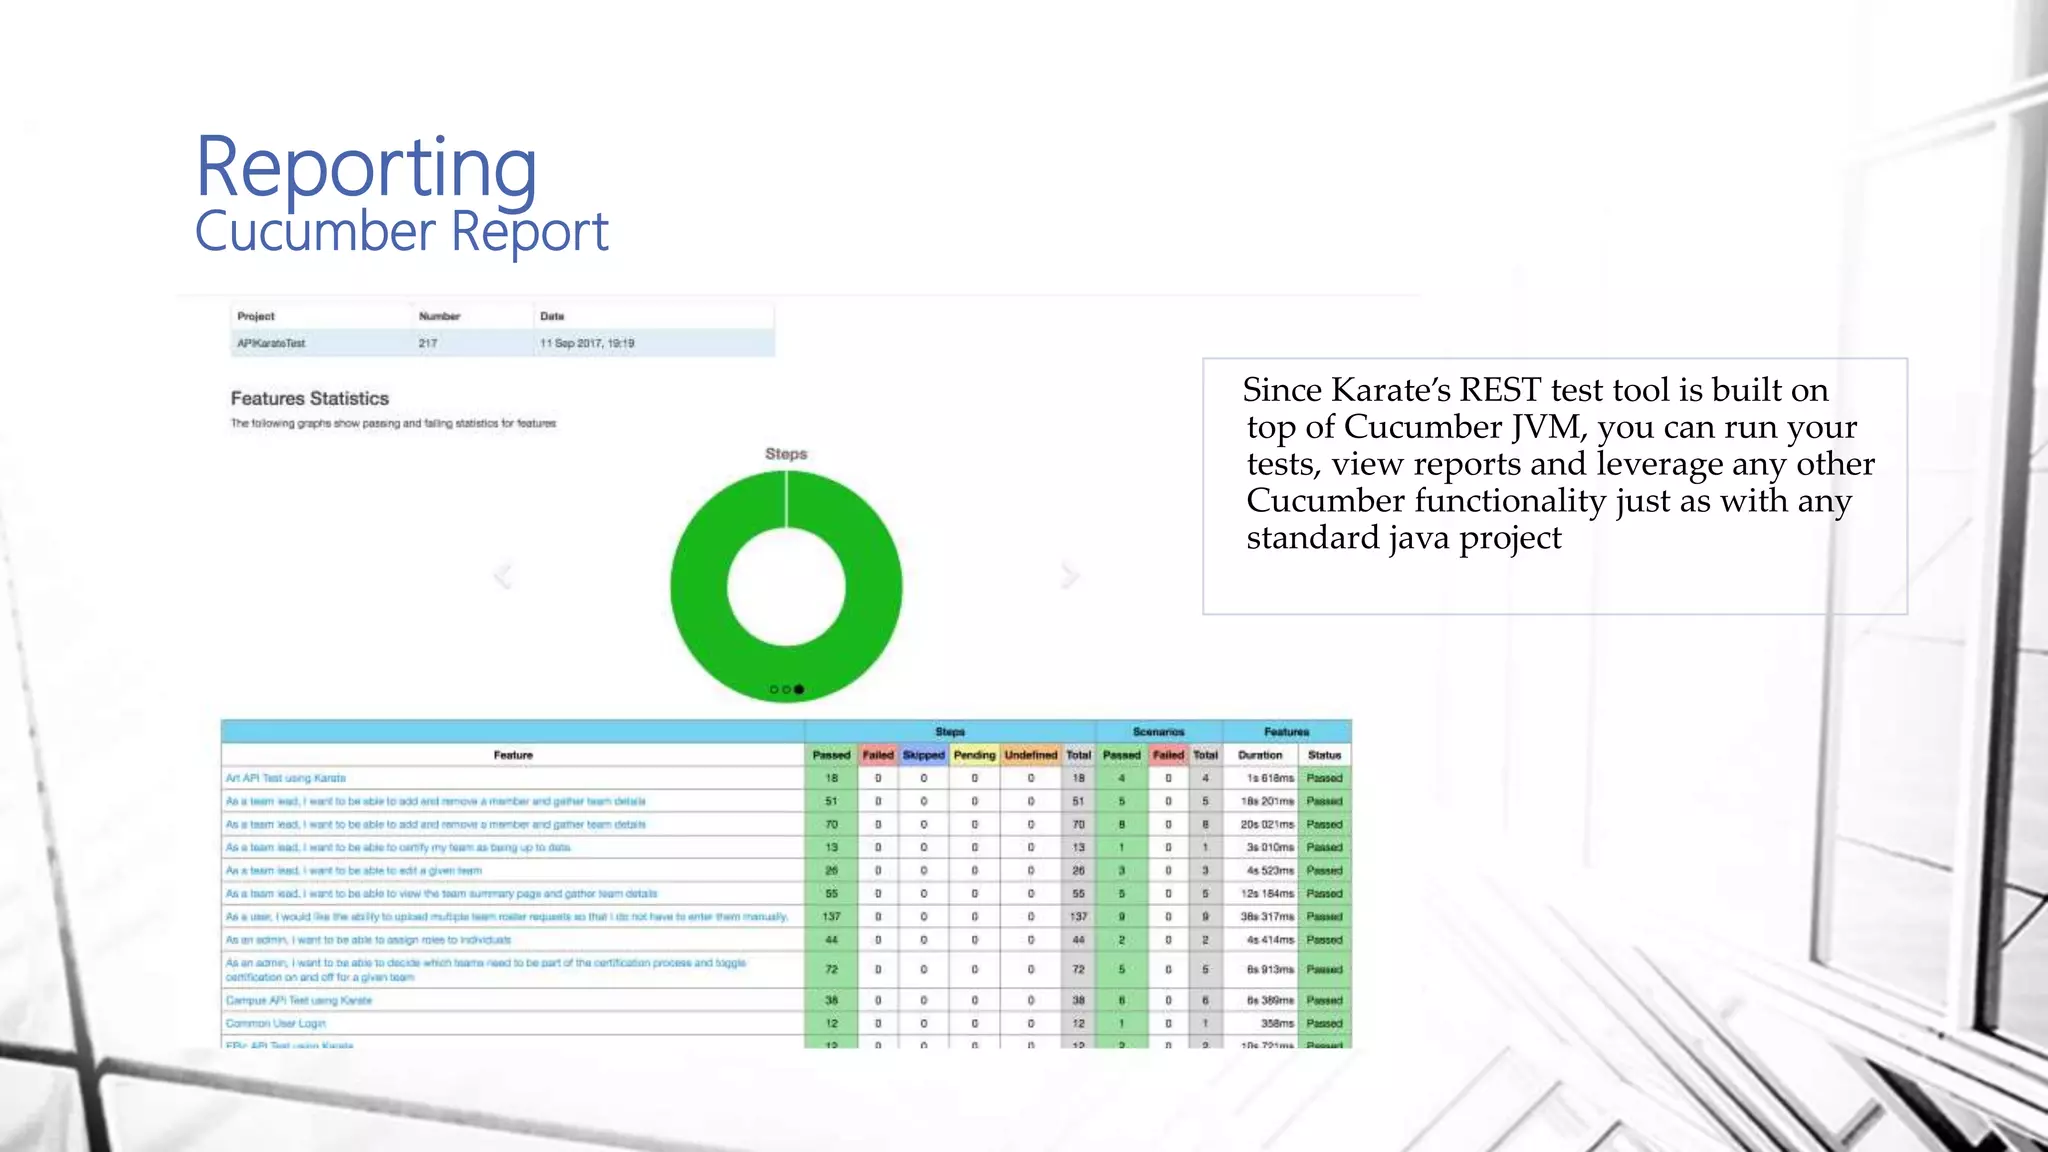Click the APIKarateTest project row

tap(272, 343)
